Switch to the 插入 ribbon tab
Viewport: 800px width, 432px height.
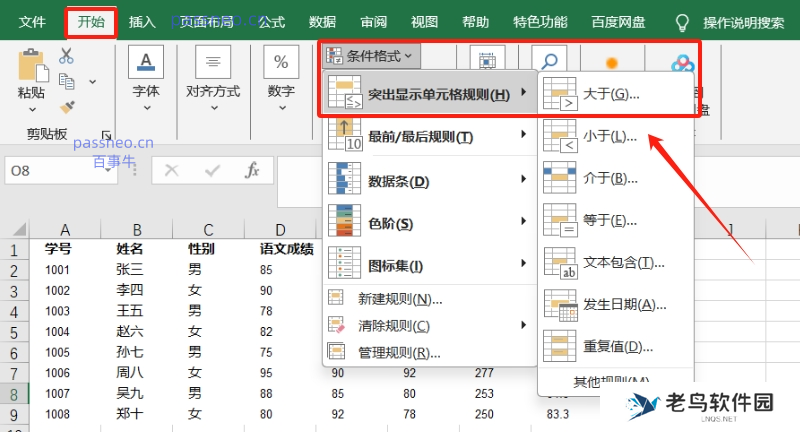142,22
